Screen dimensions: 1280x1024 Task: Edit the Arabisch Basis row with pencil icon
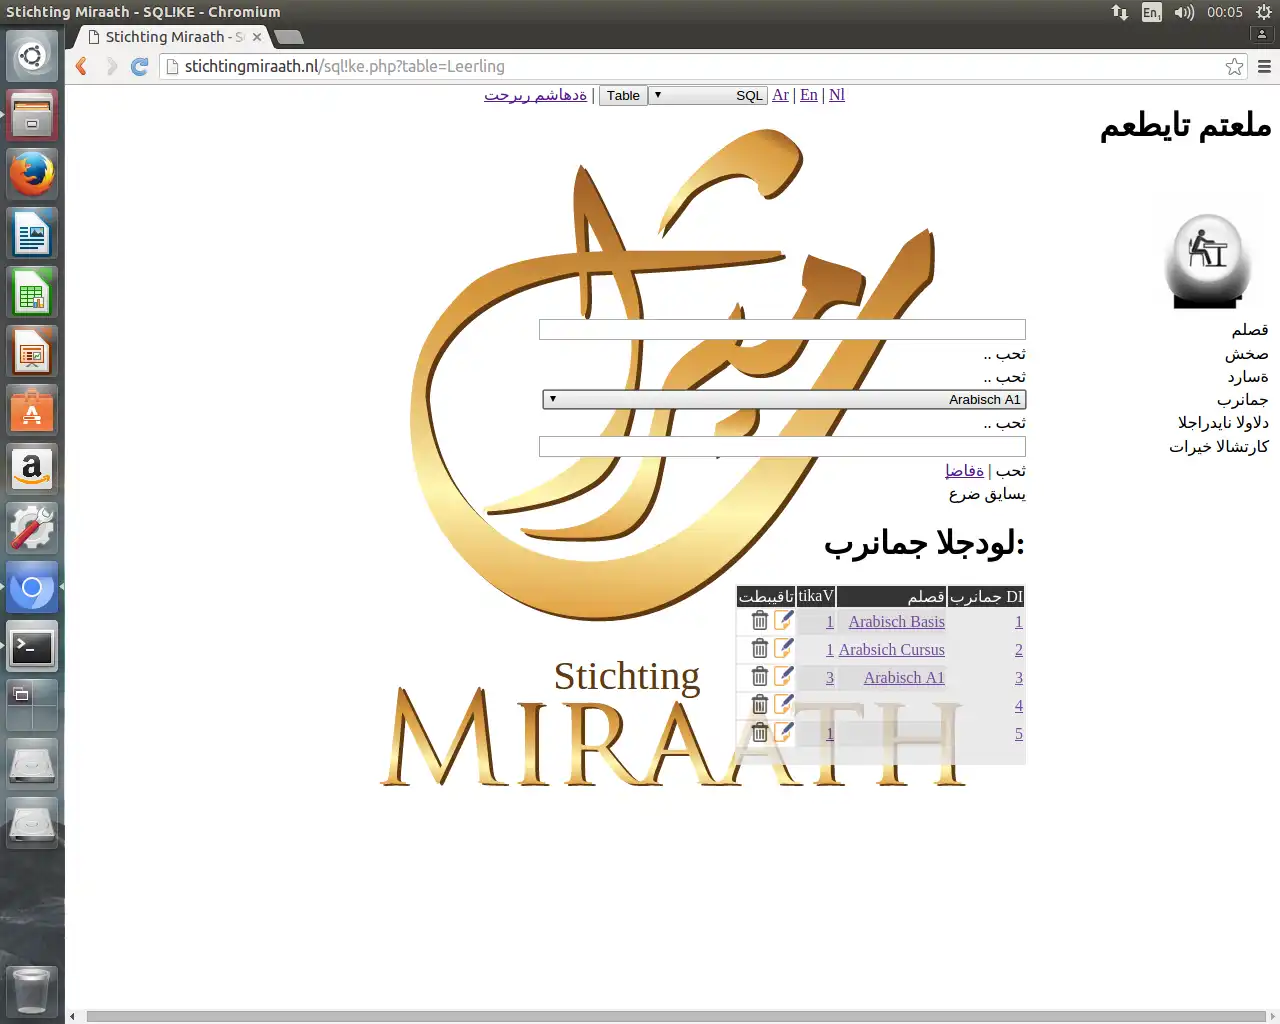[x=783, y=621]
